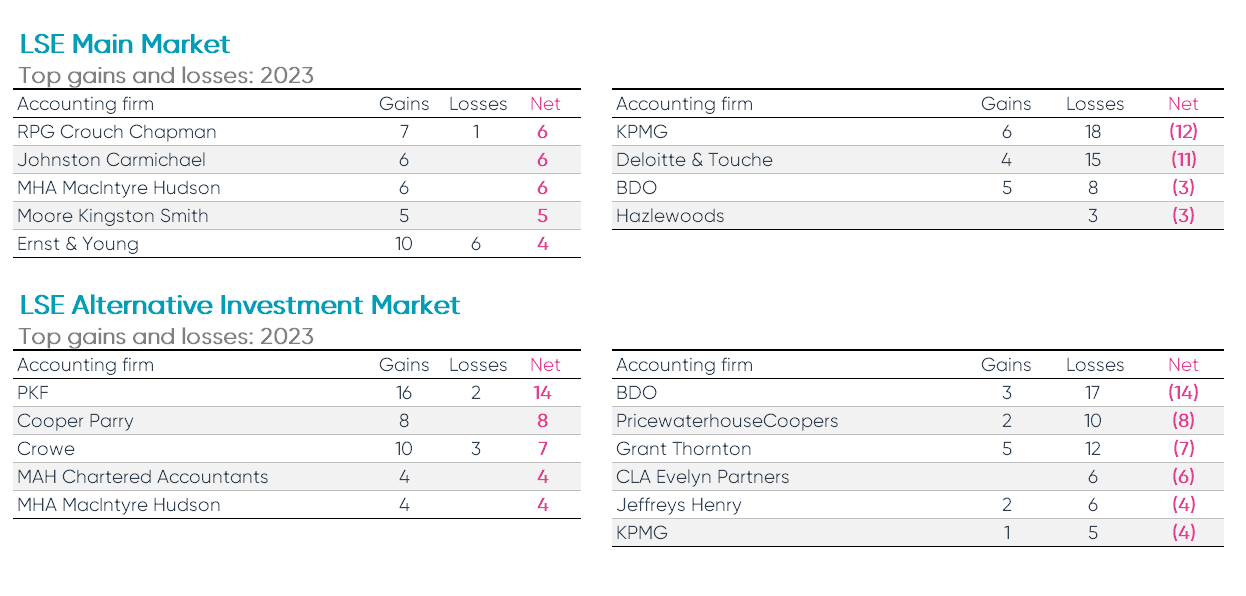Select the PKF firm name
Viewport: 1246px width, 596px height.
pos(33,393)
